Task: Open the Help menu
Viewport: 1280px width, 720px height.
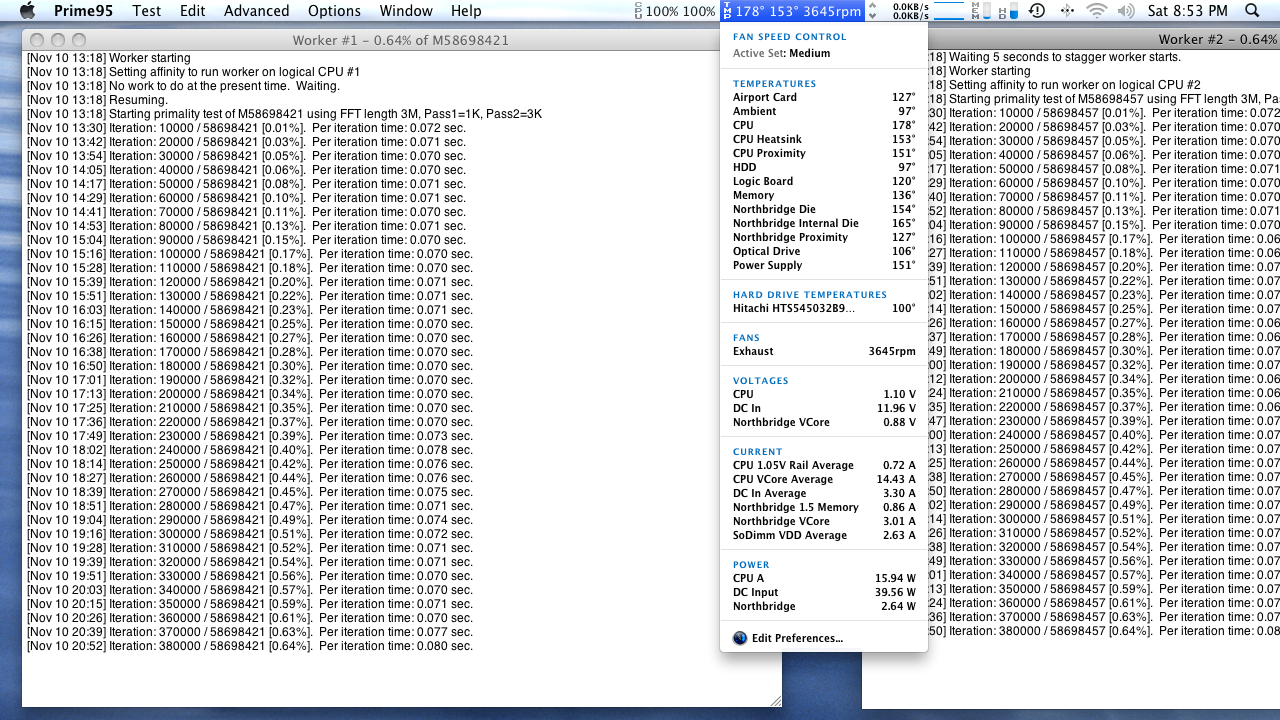Action: (466, 11)
